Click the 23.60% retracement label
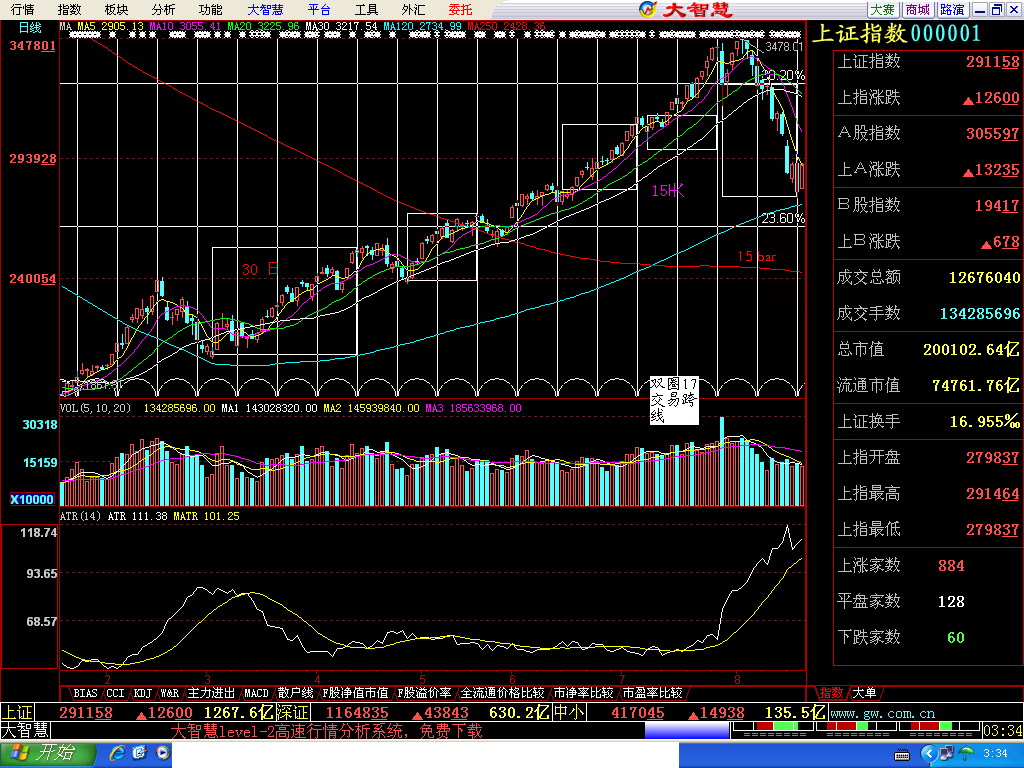 click(x=783, y=219)
